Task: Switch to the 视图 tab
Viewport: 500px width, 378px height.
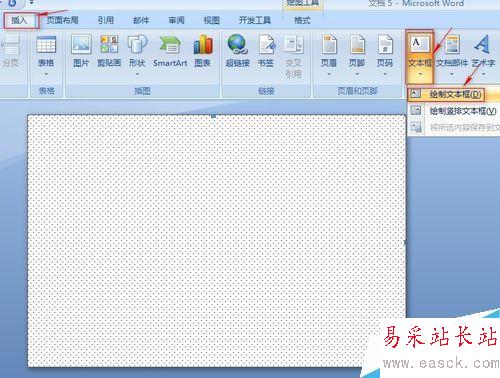Action: (x=212, y=21)
